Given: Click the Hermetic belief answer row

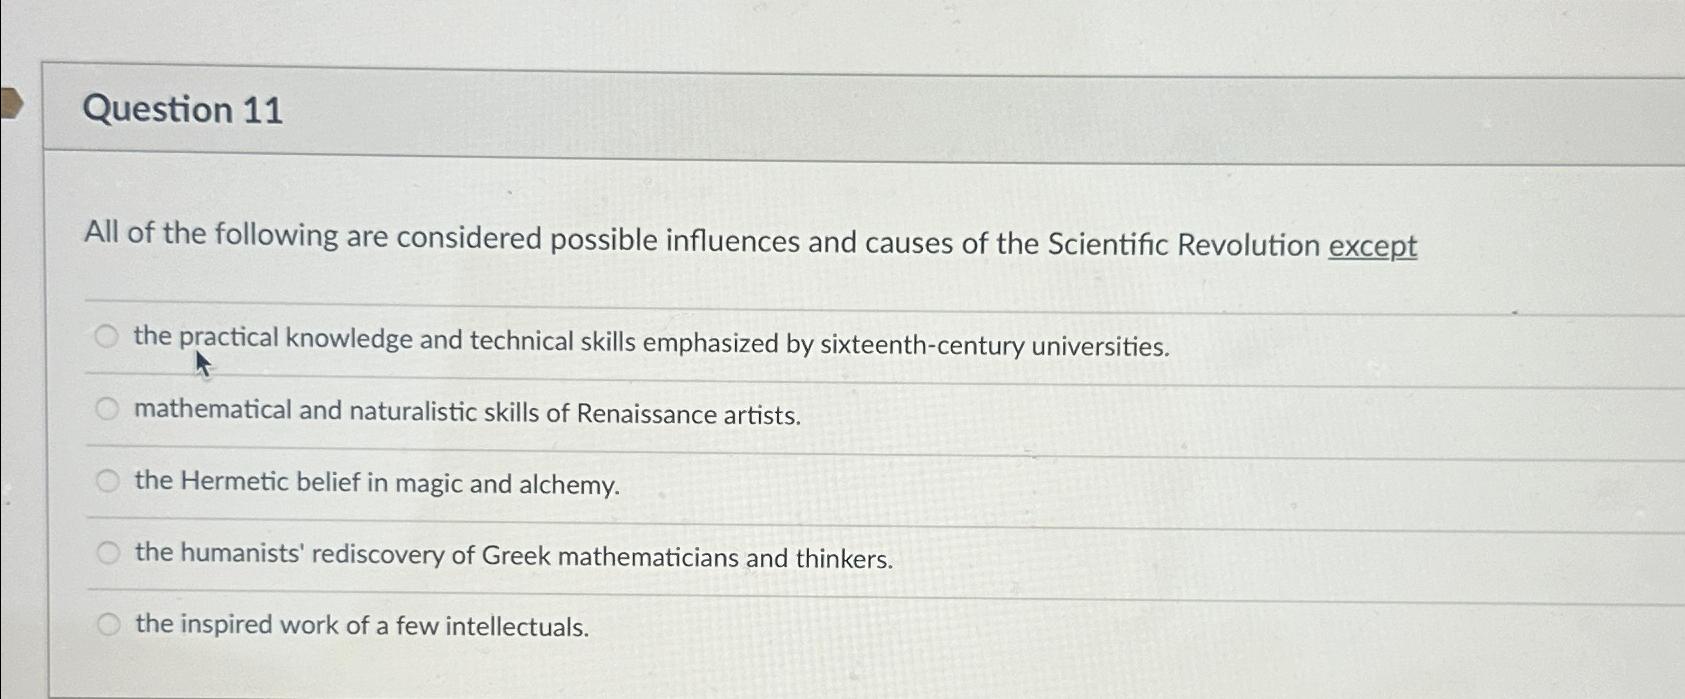Looking at the screenshot, I should pyautogui.click(x=377, y=483).
